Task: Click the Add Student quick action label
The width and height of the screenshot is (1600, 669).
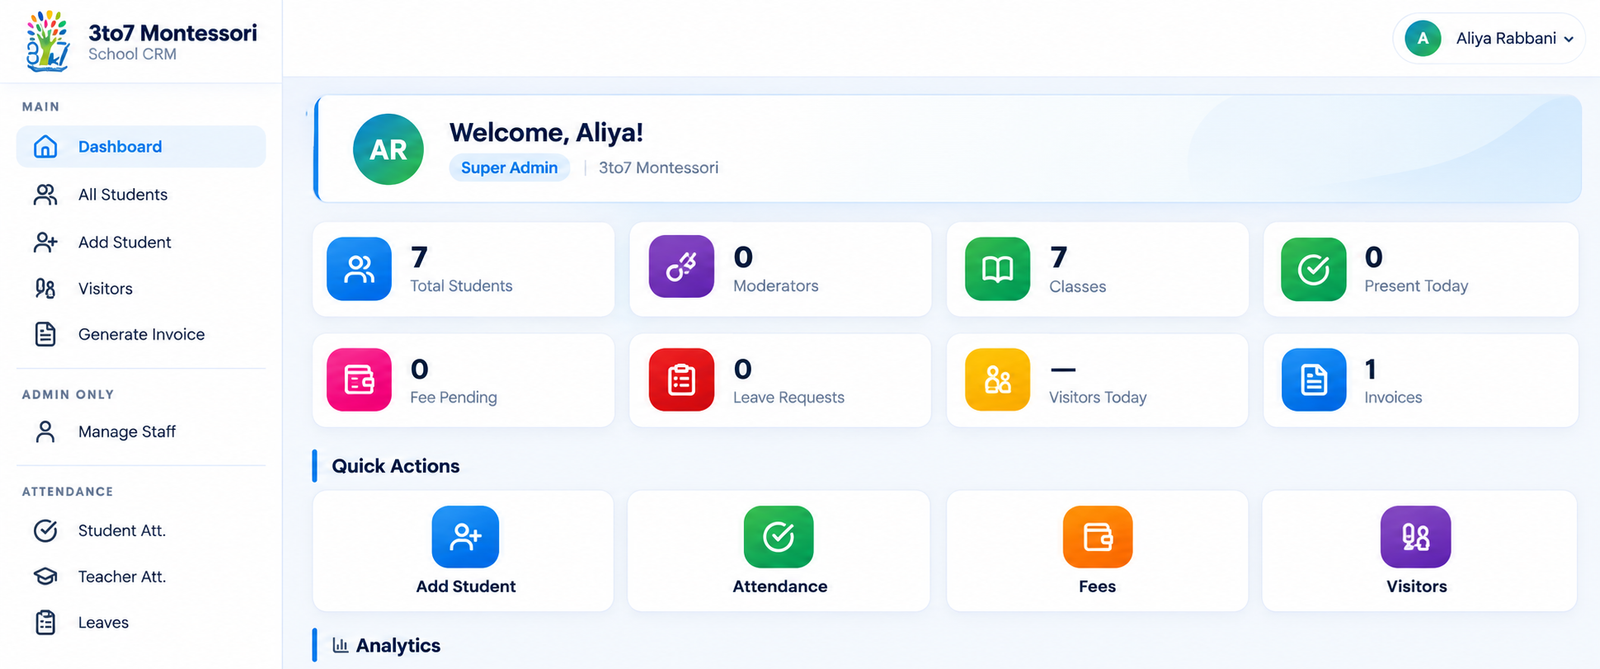Action: tap(466, 587)
